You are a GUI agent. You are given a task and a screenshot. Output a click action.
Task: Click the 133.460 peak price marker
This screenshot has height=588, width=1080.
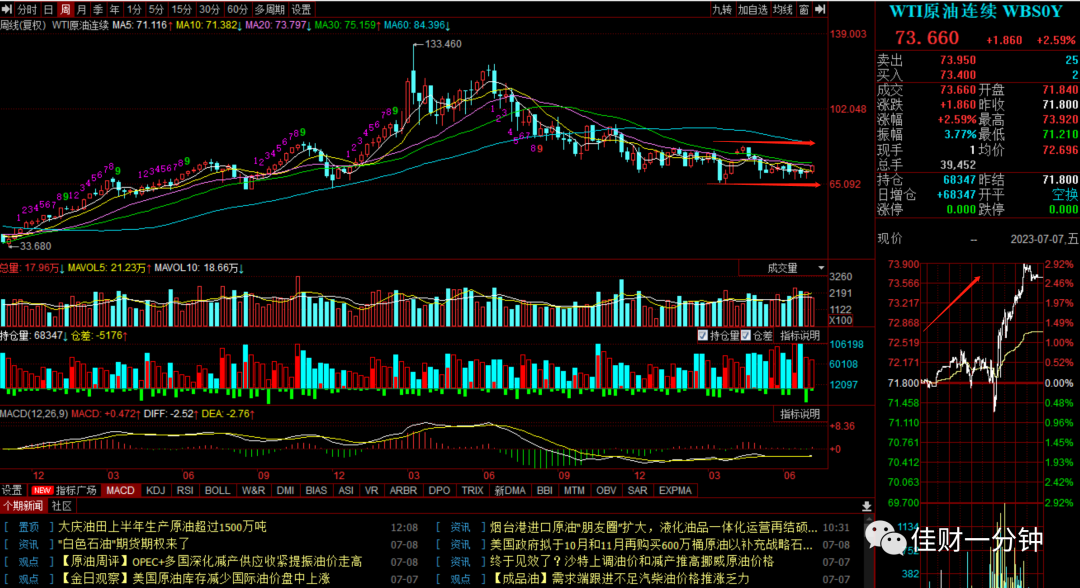point(444,44)
